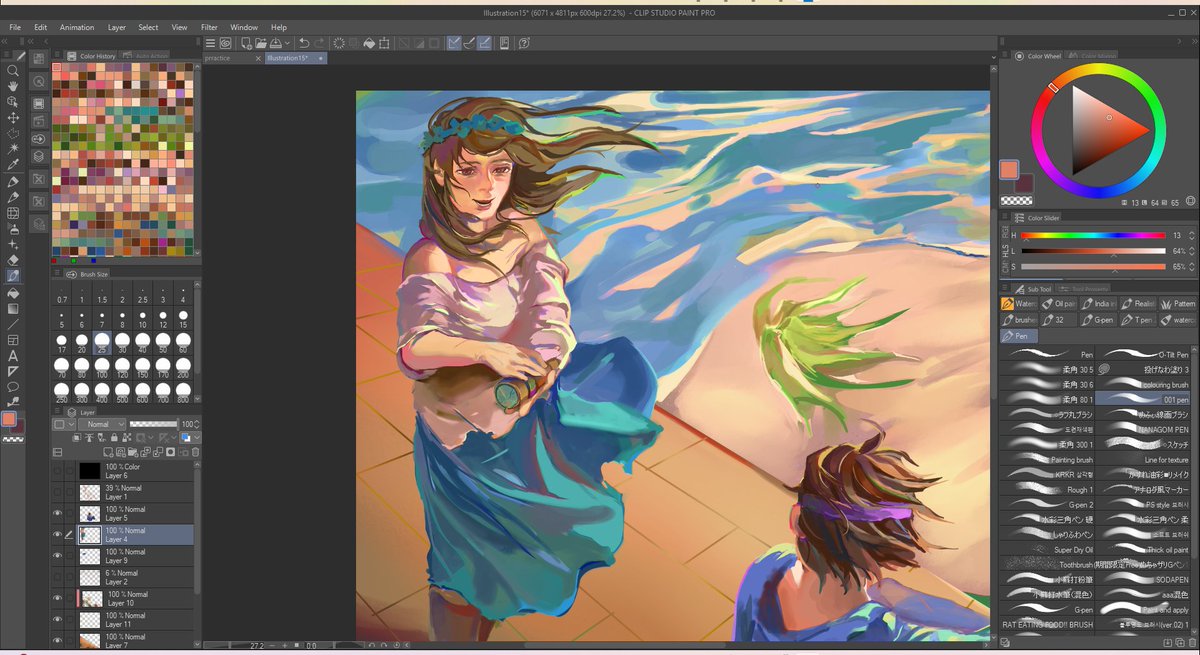1200x655 pixels.
Task: Click the Hue slider bar
Action: coord(1093,235)
